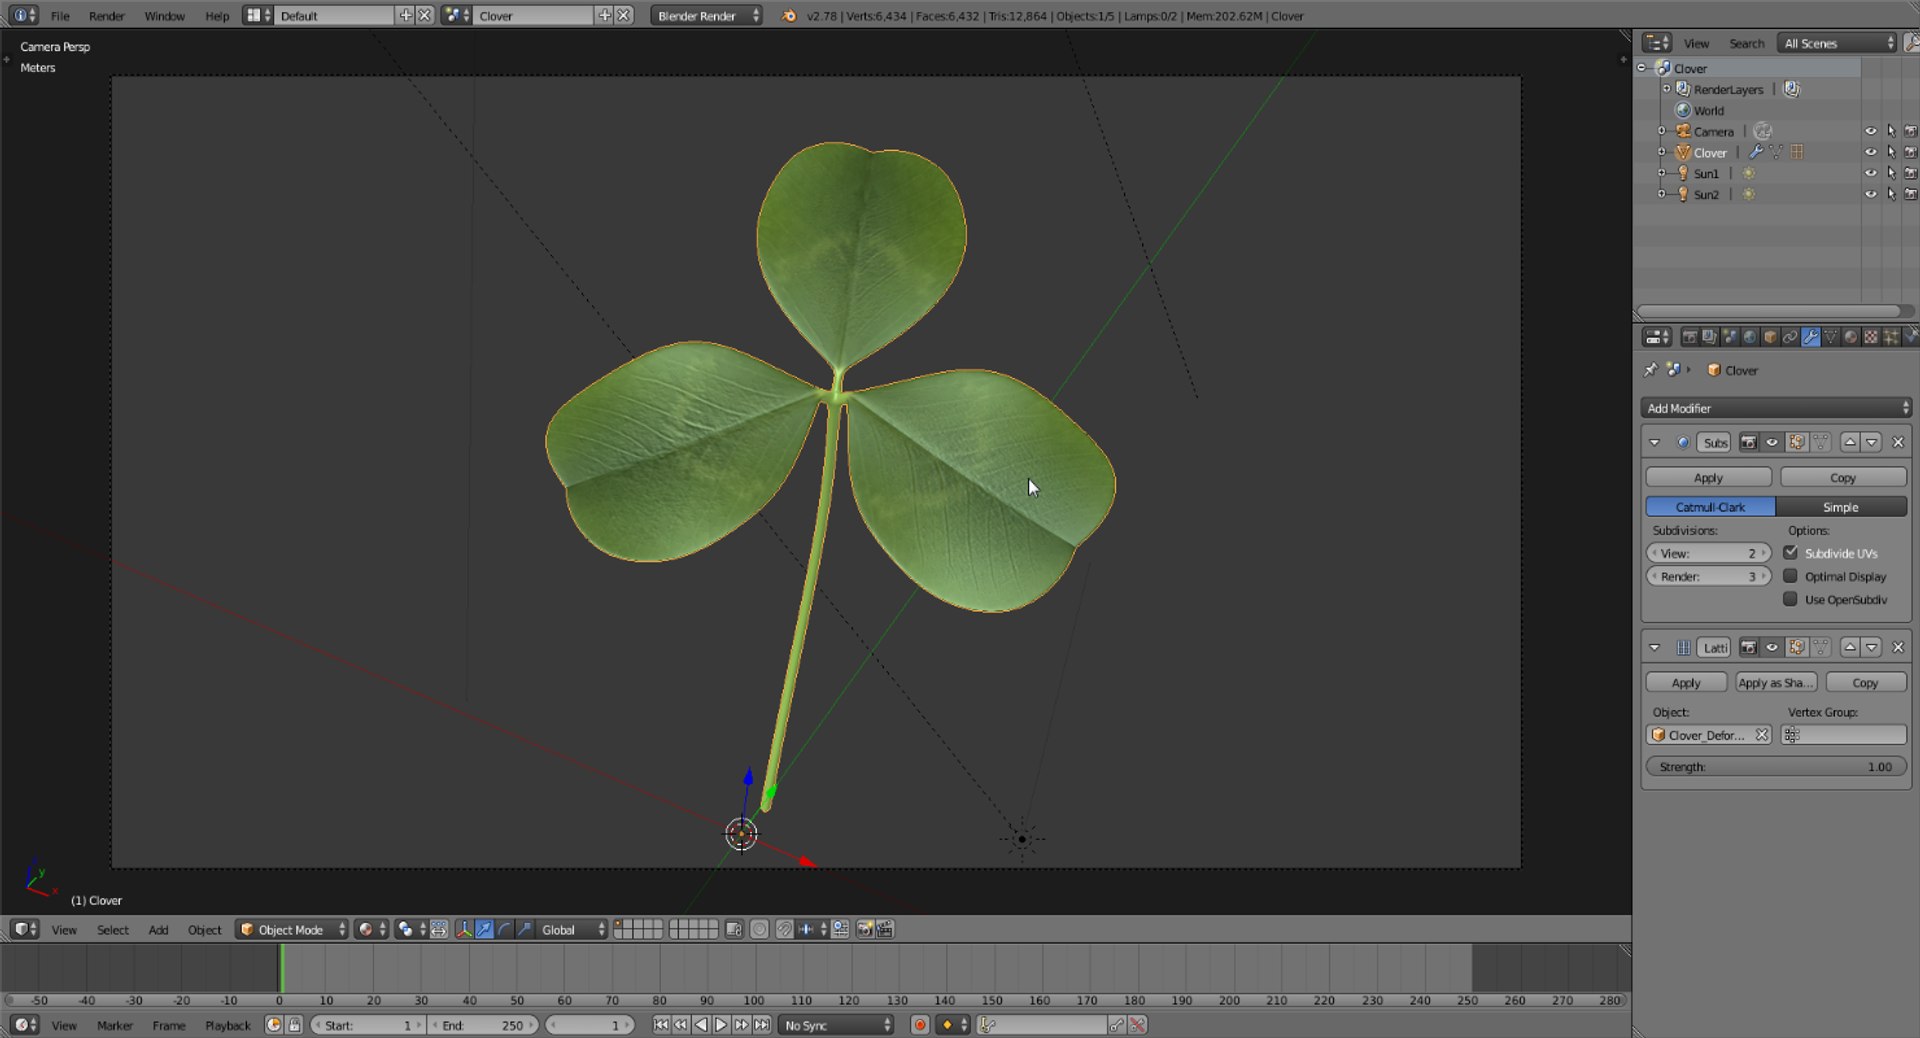The height and width of the screenshot is (1038, 1920).
Task: Open the Object Data tab triangle icon
Action: point(1830,337)
